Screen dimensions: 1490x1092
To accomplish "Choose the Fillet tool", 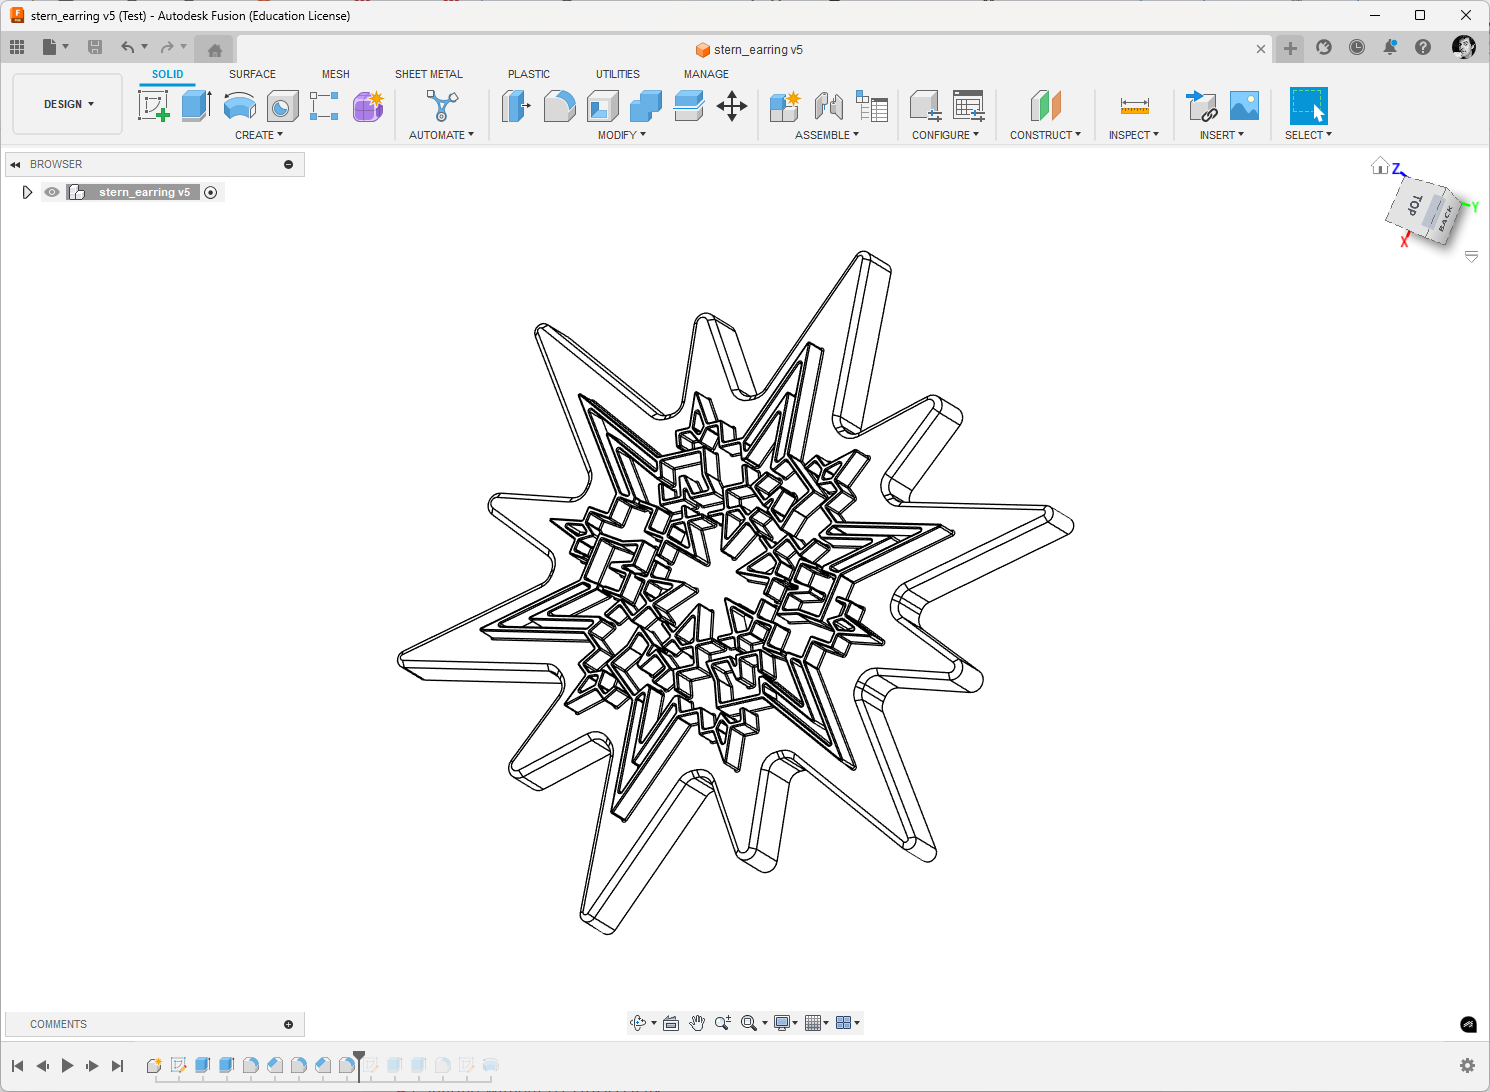I will [559, 105].
